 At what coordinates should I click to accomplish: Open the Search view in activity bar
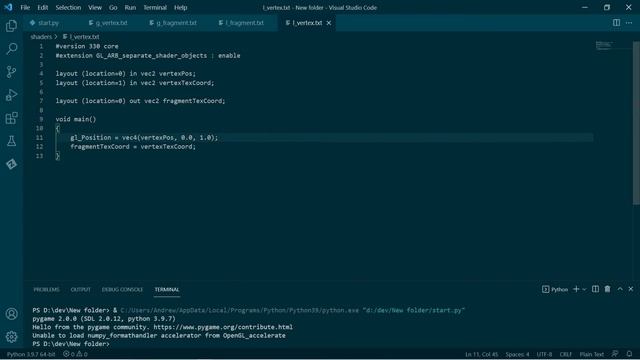click(11, 49)
